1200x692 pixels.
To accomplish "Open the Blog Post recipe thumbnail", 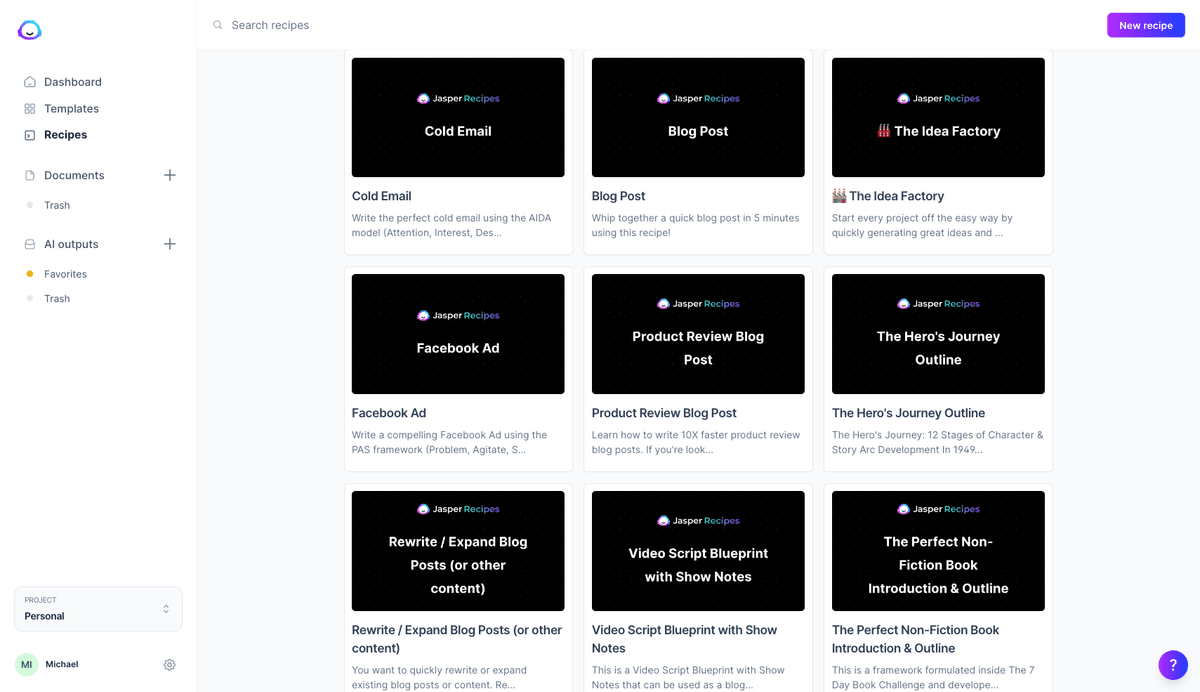I will (x=698, y=117).
